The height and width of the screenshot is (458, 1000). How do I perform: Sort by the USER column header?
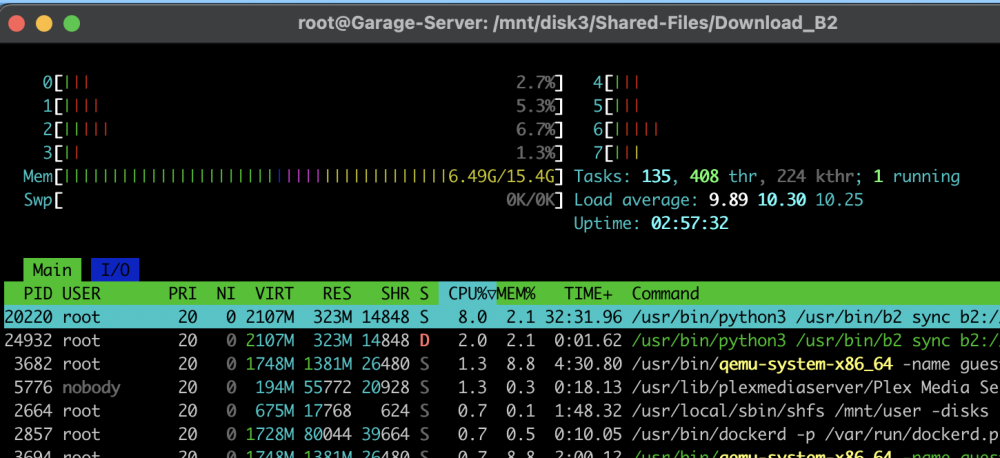[82, 293]
